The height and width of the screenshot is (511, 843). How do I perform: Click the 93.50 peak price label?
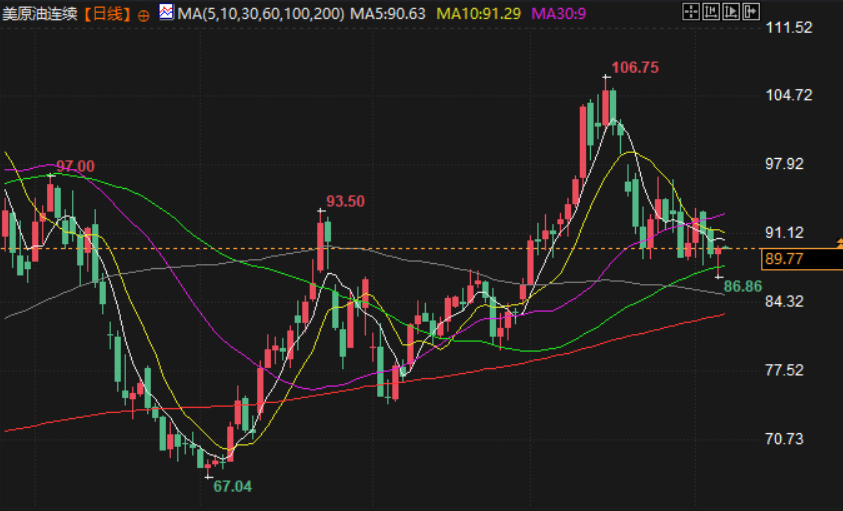(345, 201)
